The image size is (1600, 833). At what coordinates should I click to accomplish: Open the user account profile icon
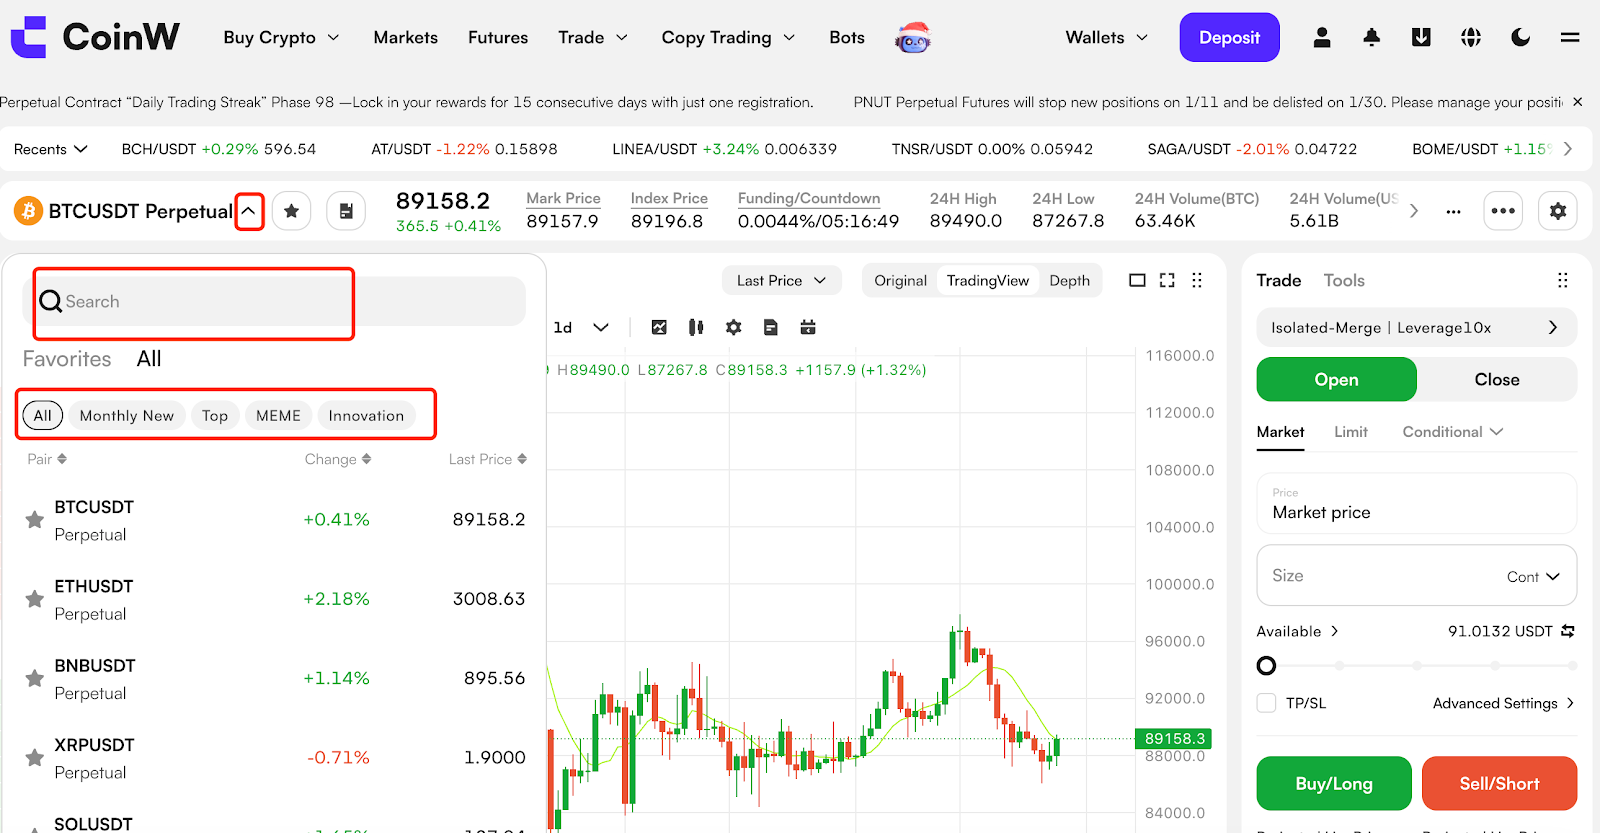click(1321, 38)
